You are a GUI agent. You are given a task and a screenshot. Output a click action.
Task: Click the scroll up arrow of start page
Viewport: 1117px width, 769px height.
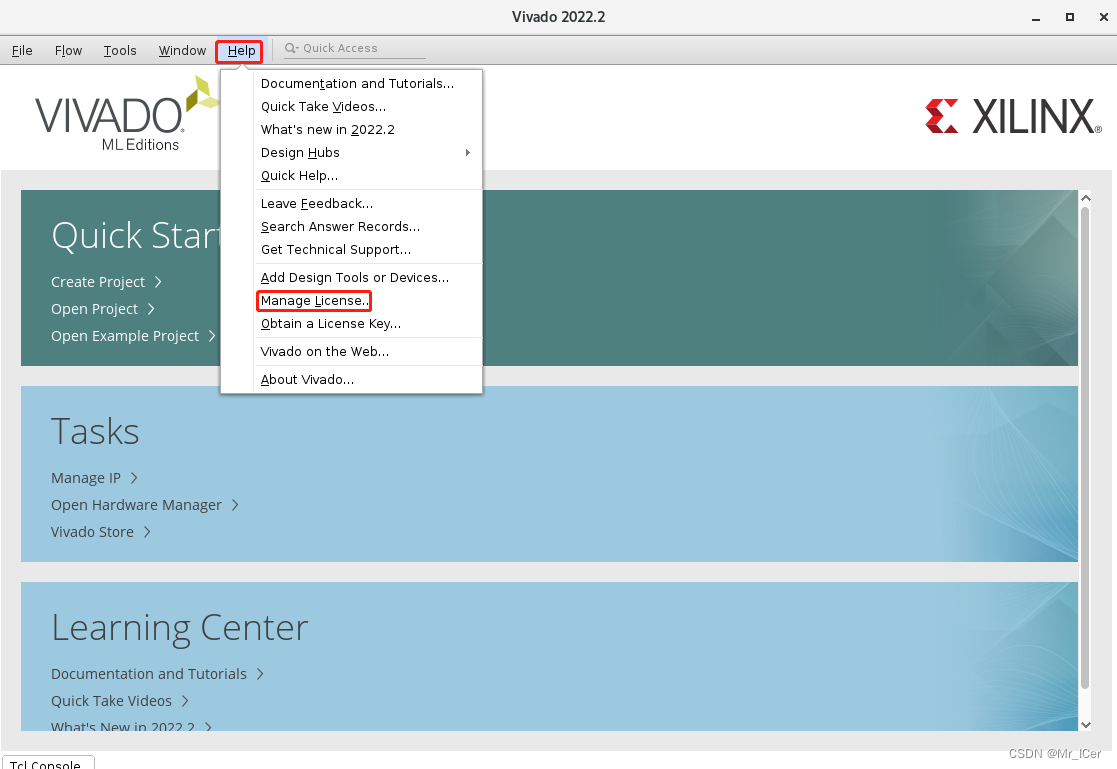(x=1086, y=197)
